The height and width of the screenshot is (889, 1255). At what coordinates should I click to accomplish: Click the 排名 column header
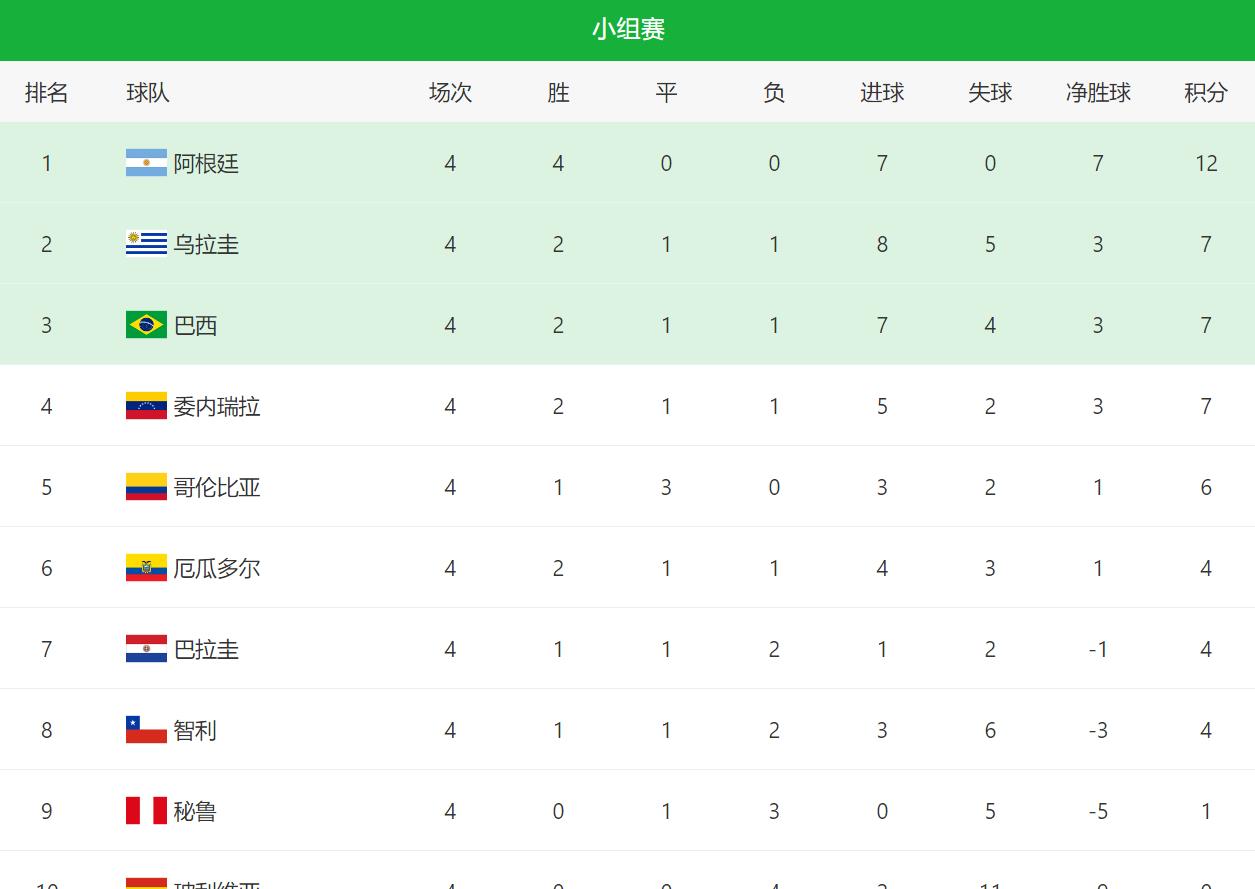point(46,93)
